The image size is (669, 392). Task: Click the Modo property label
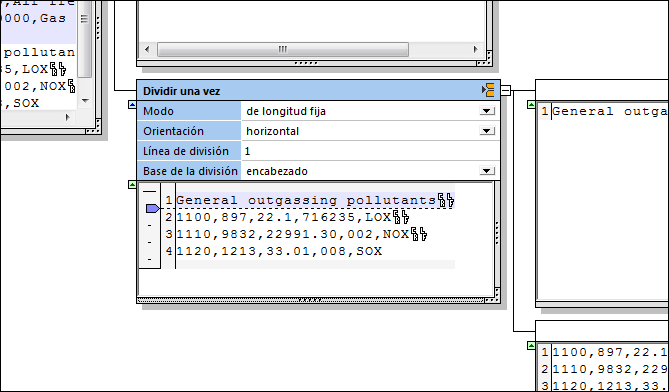(x=158, y=111)
